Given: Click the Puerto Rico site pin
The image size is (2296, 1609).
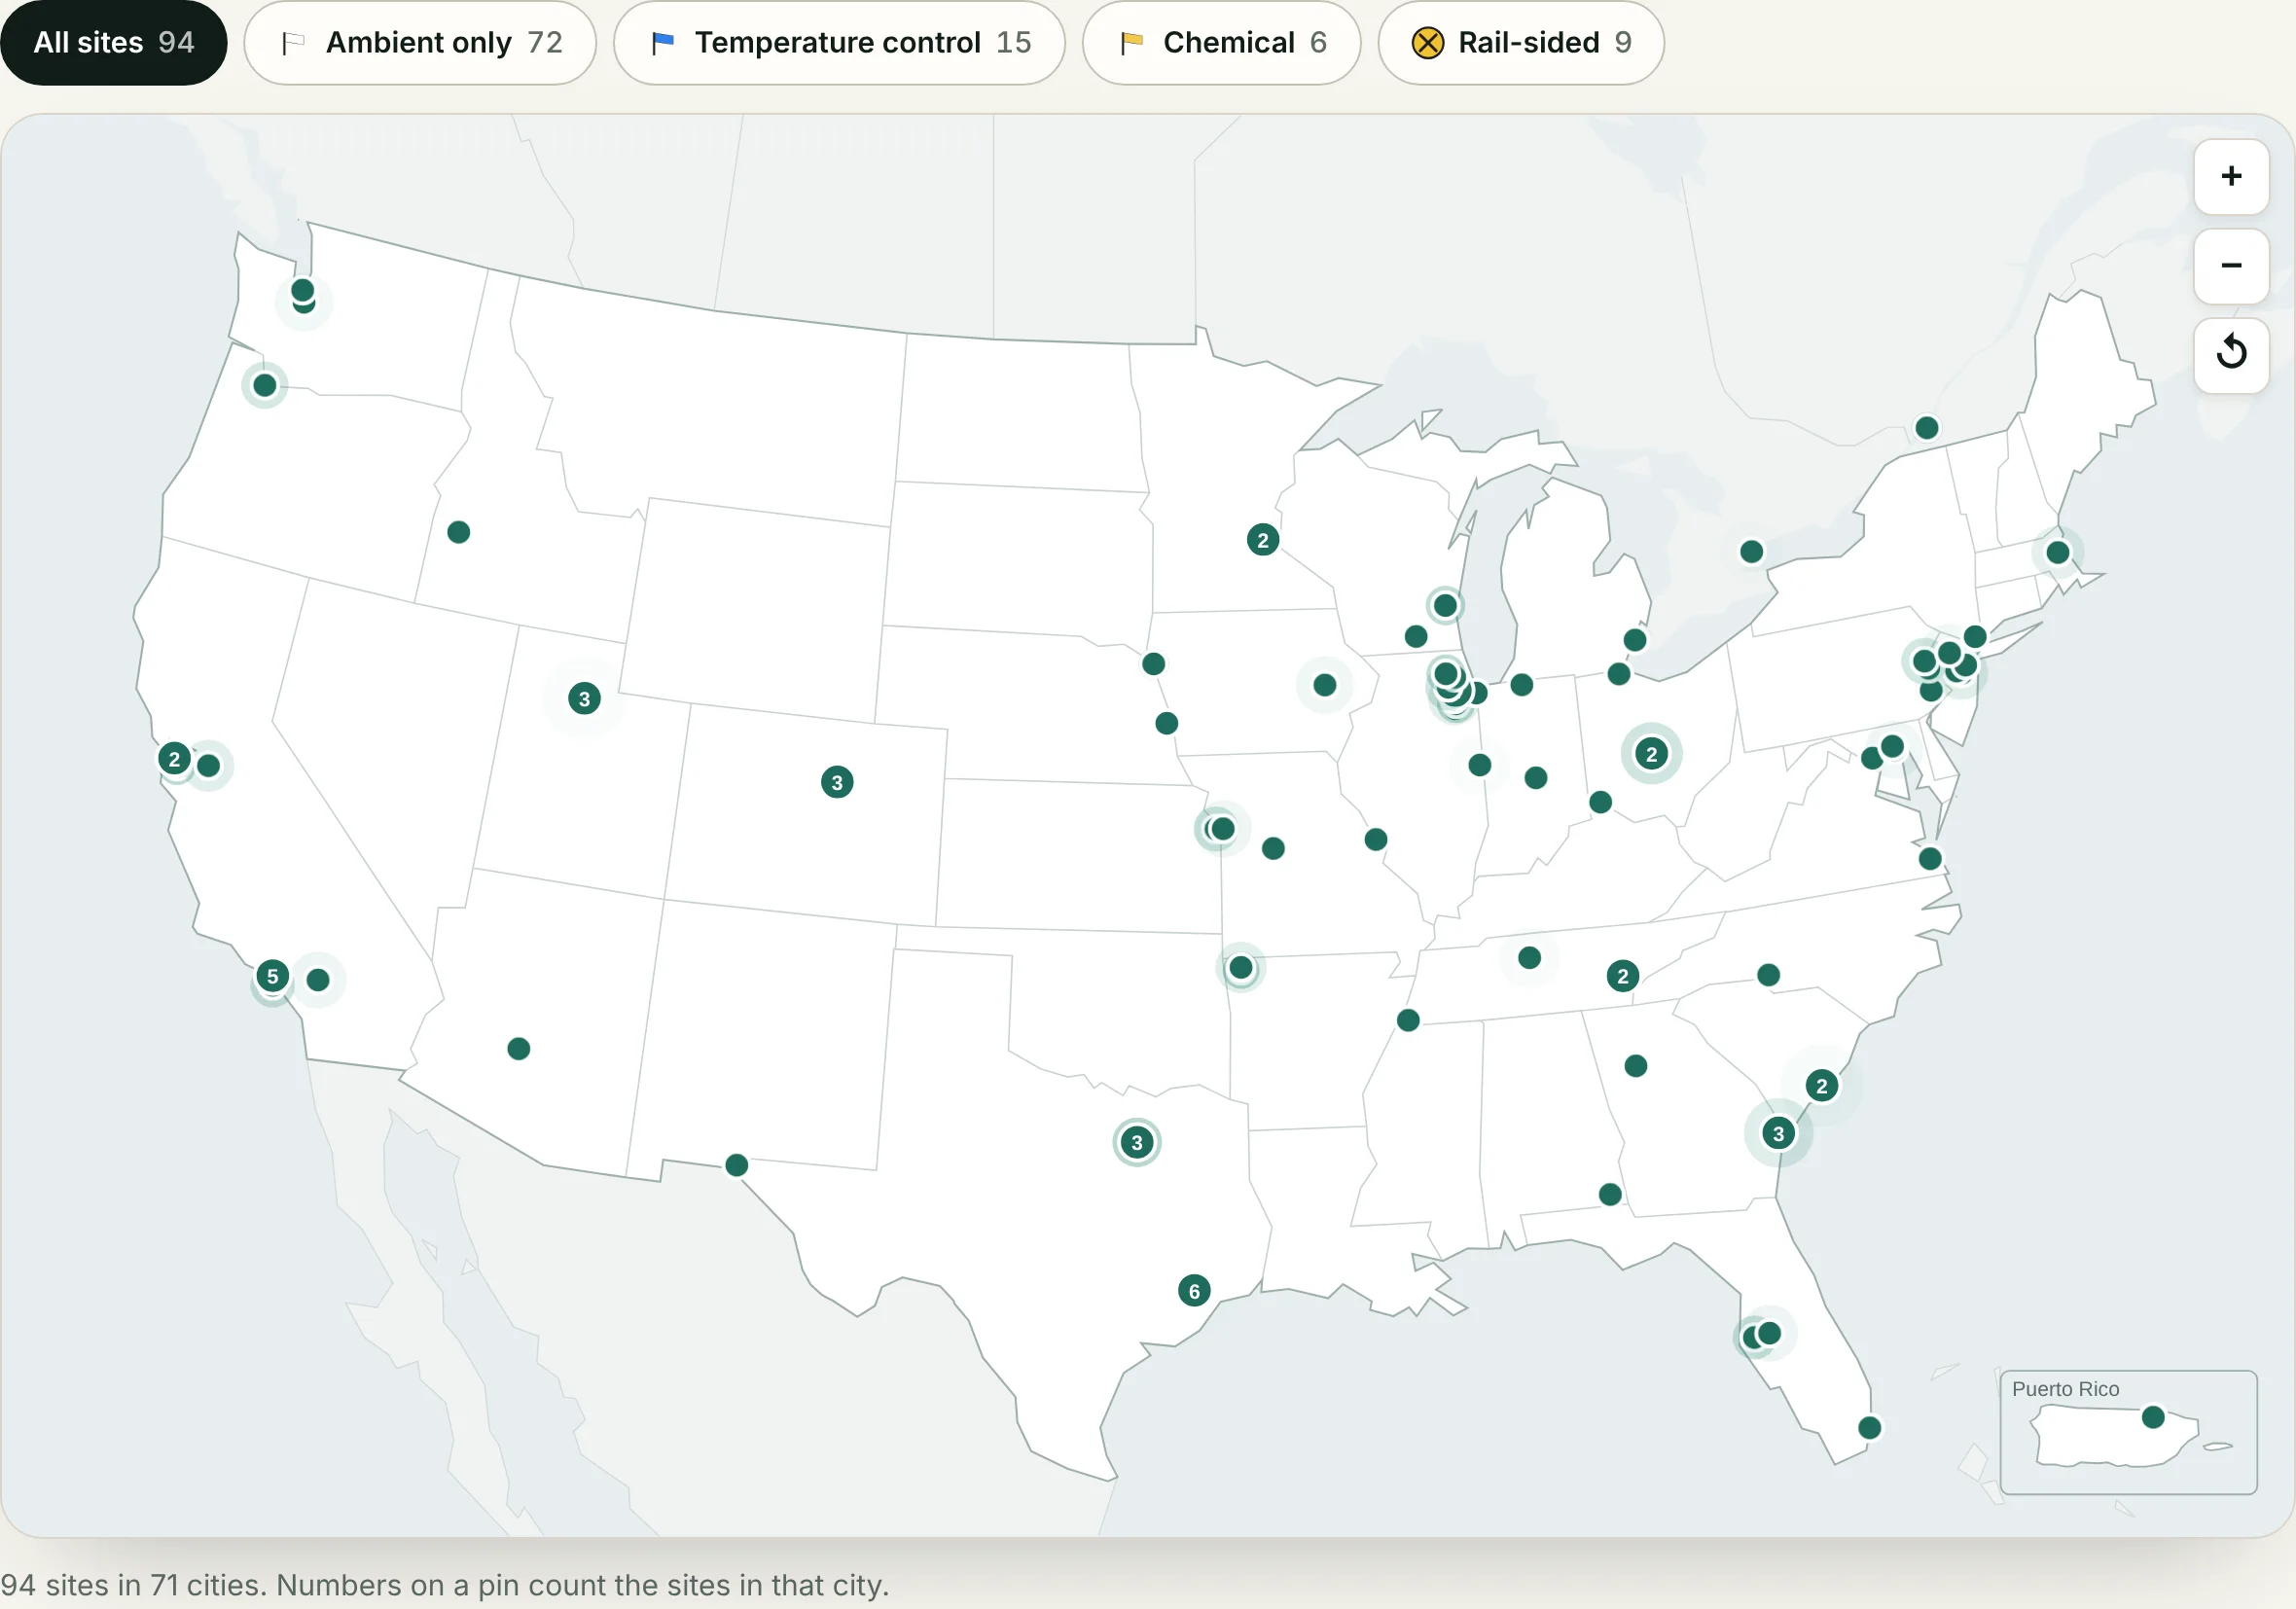Looking at the screenshot, I should tap(2153, 1417).
